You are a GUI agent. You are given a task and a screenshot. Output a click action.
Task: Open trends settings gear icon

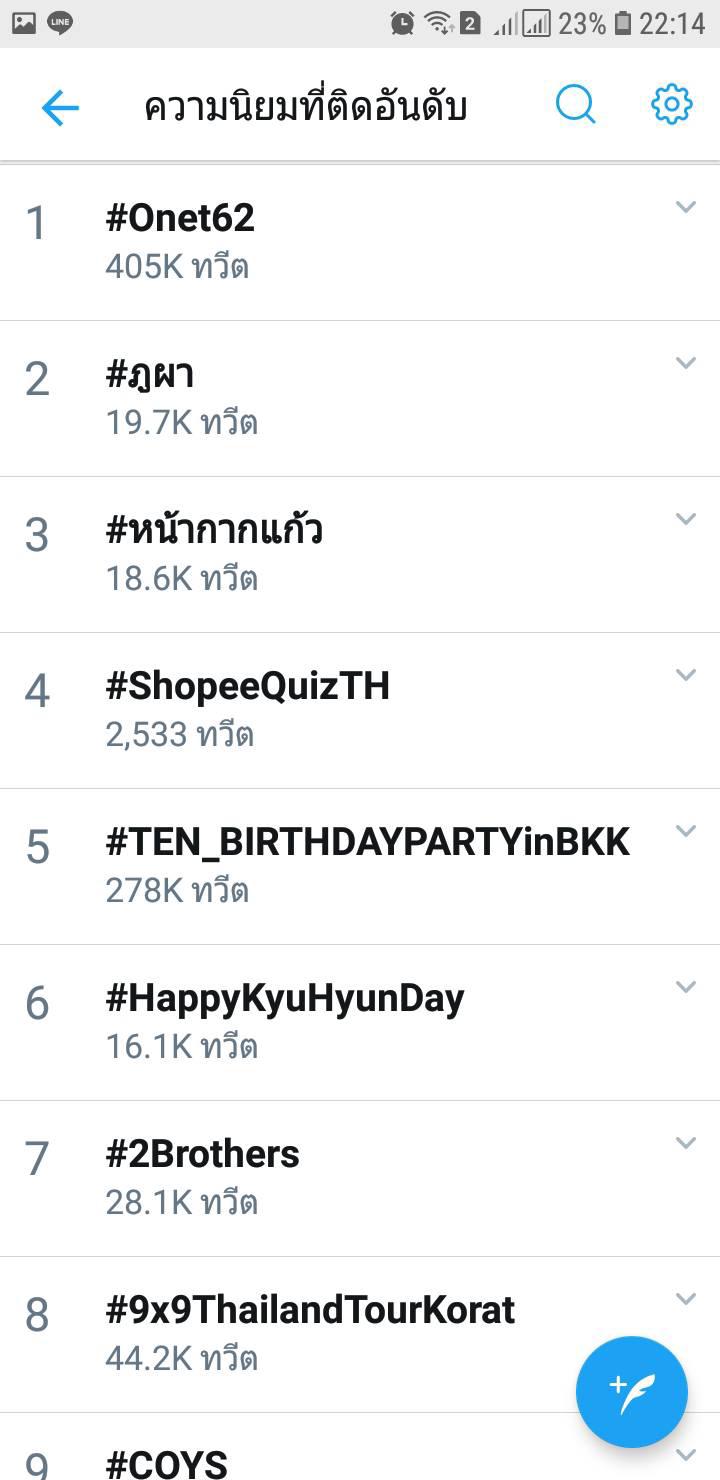[x=671, y=105]
